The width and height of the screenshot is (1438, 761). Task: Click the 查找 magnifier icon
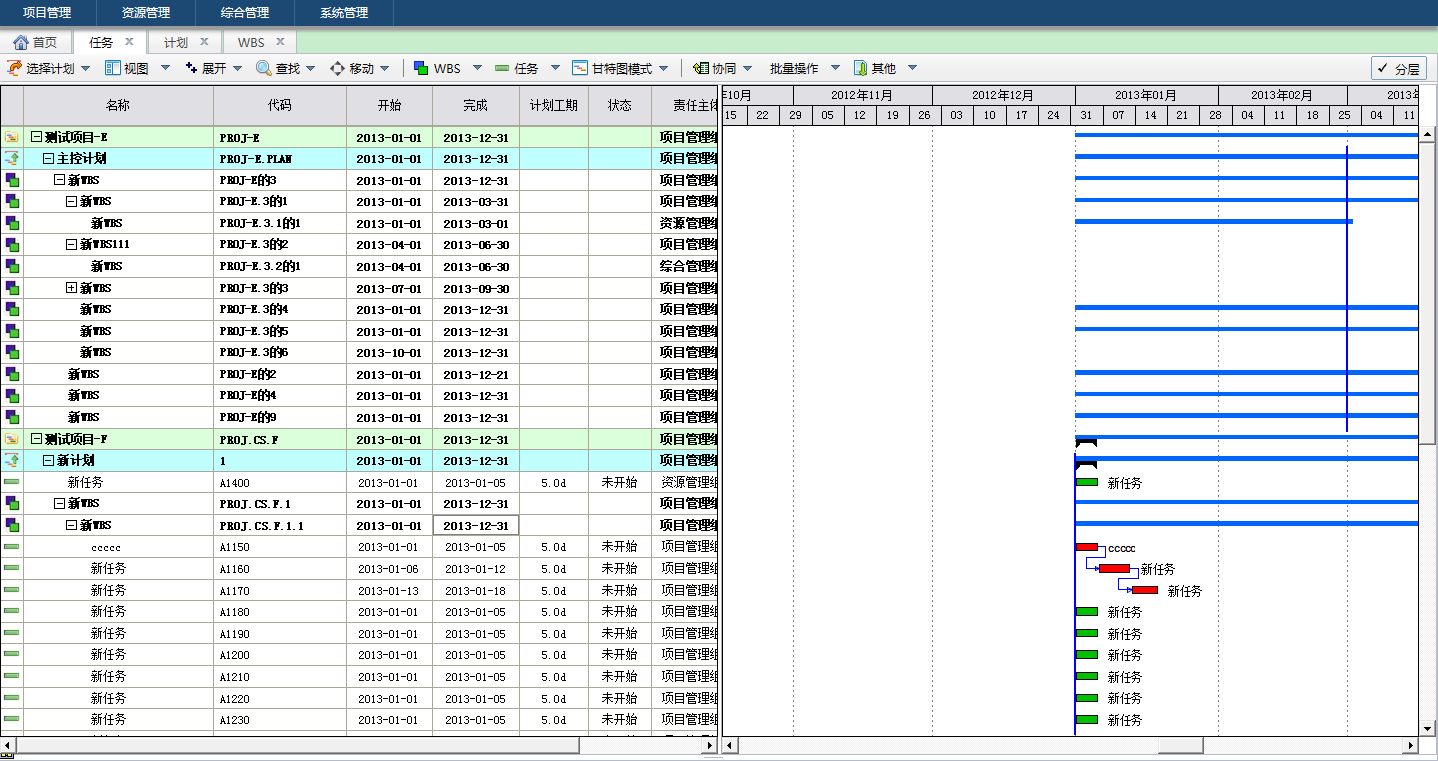point(264,68)
